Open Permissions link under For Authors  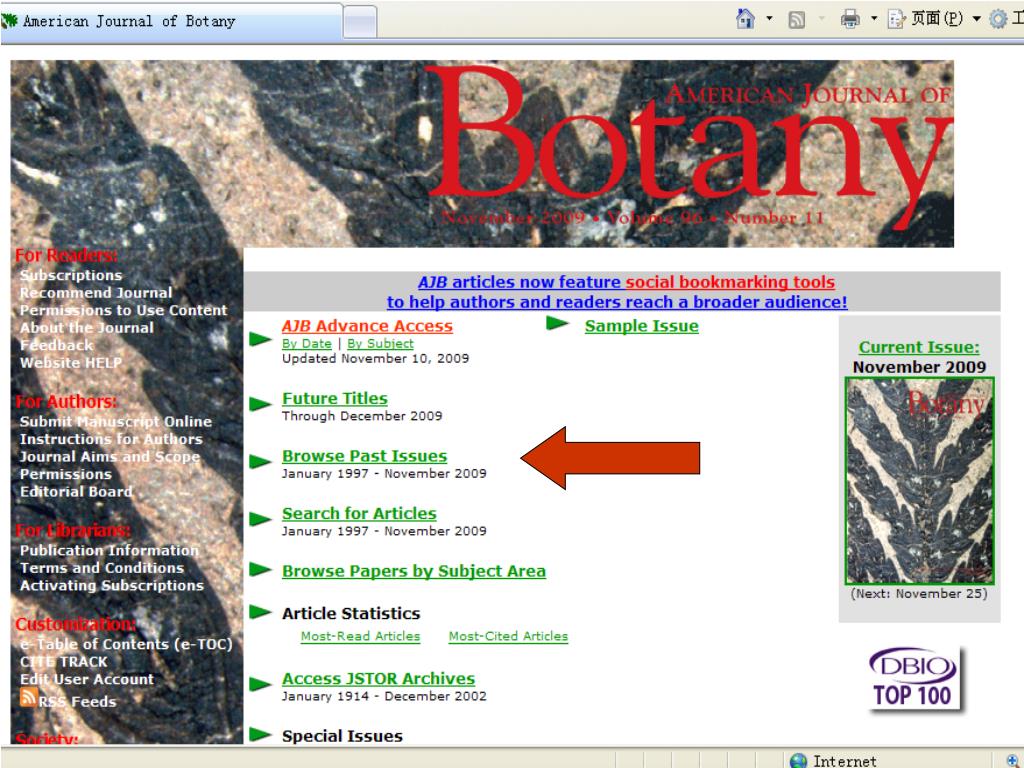pyautogui.click(x=65, y=475)
